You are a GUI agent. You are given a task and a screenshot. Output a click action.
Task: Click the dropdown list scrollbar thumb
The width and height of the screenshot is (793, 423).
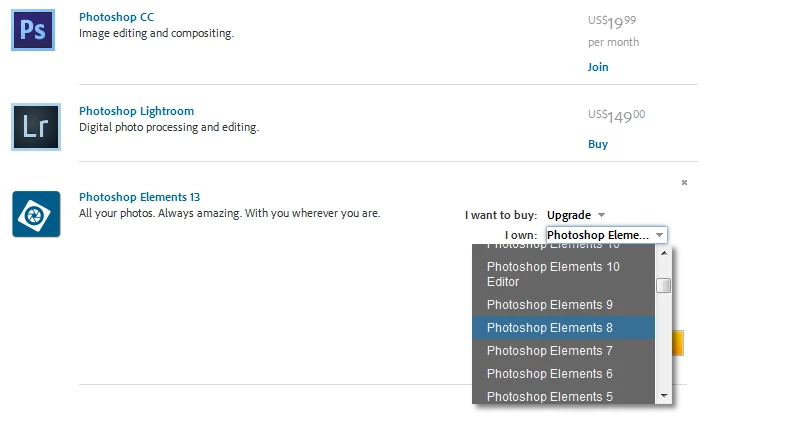[663, 285]
